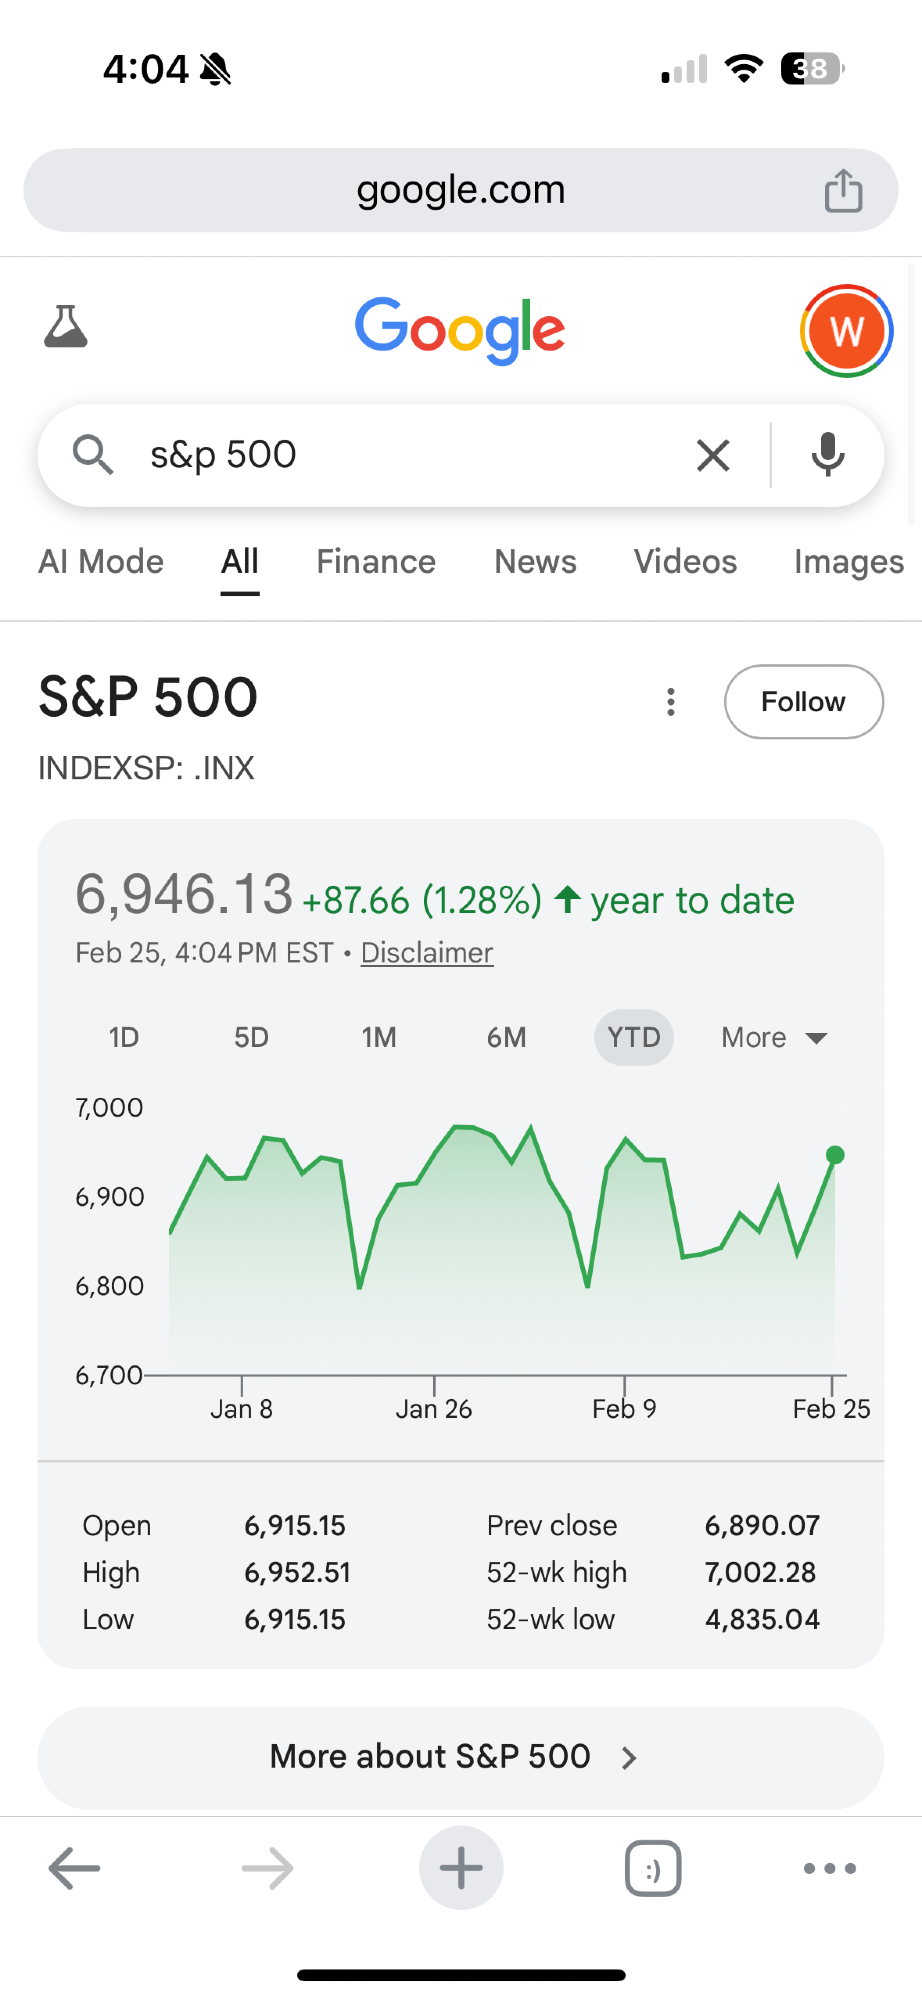
Task: Select the 1D chart range
Action: click(124, 1037)
